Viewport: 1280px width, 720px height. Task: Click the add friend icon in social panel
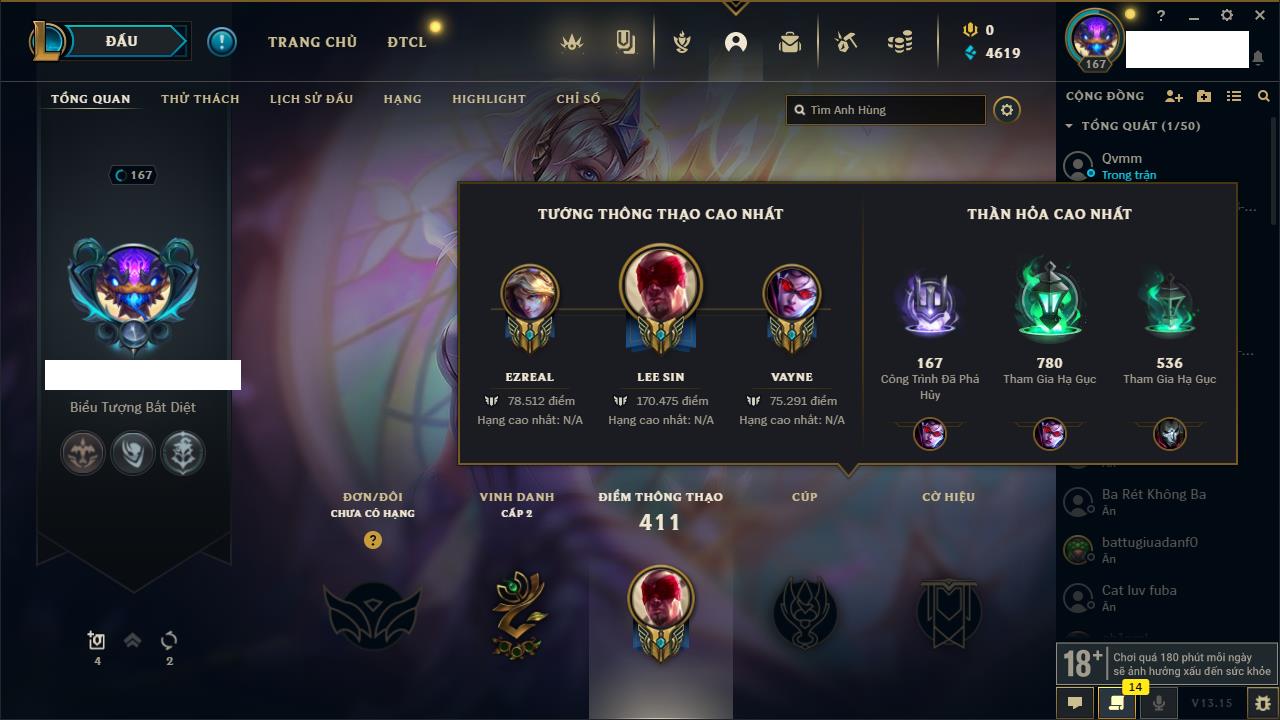click(1174, 96)
